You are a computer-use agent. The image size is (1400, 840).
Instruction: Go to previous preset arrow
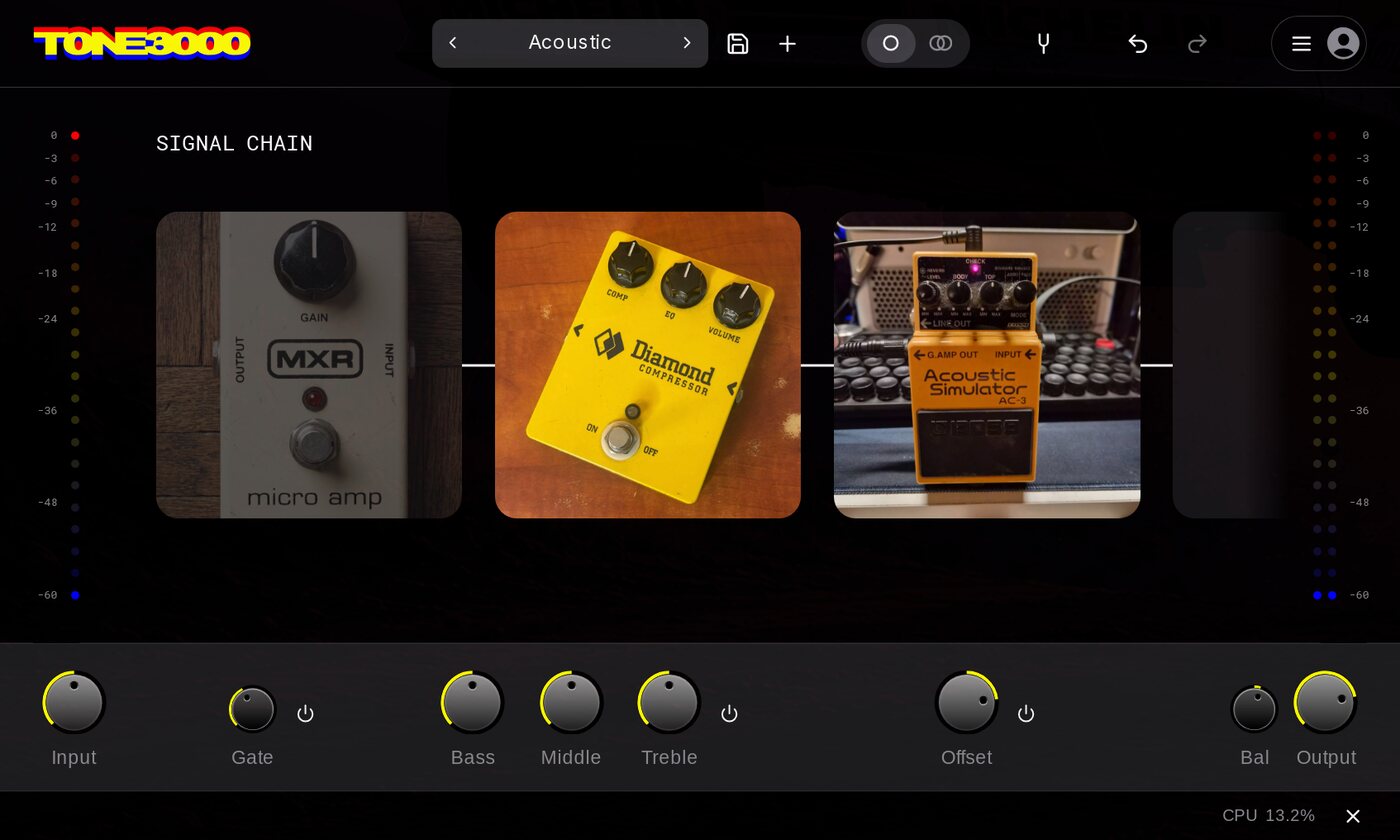(453, 43)
